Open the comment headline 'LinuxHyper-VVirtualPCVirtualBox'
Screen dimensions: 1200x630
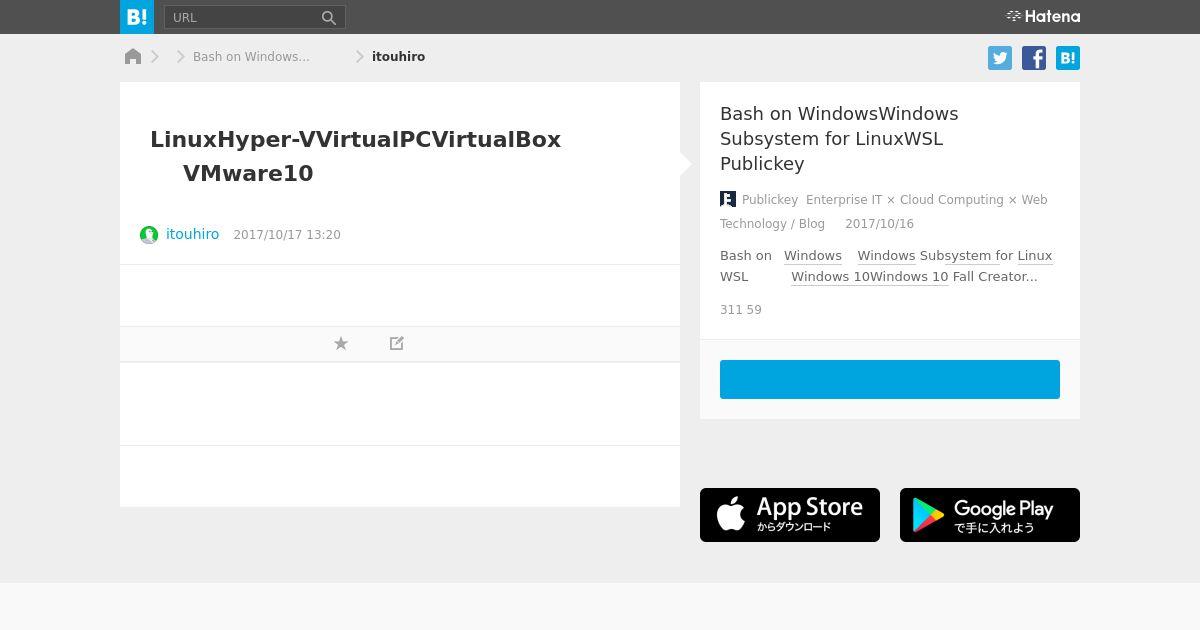click(355, 140)
